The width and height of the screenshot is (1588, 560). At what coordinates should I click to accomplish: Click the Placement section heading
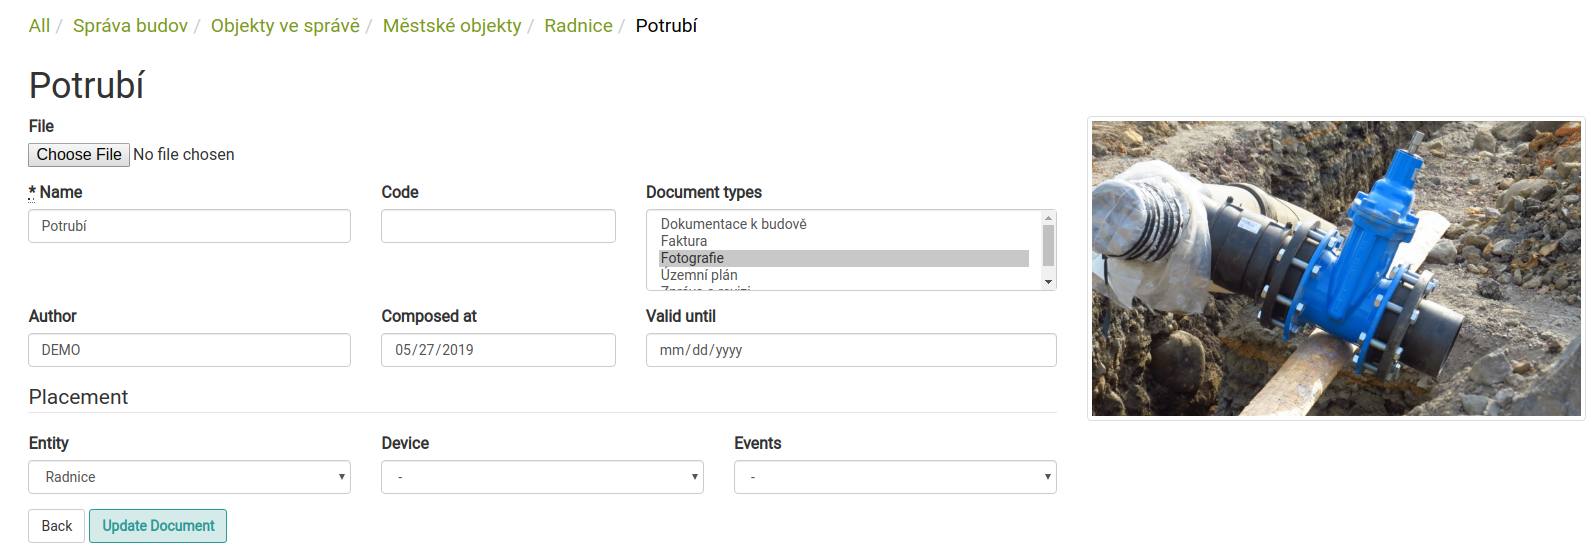78,397
